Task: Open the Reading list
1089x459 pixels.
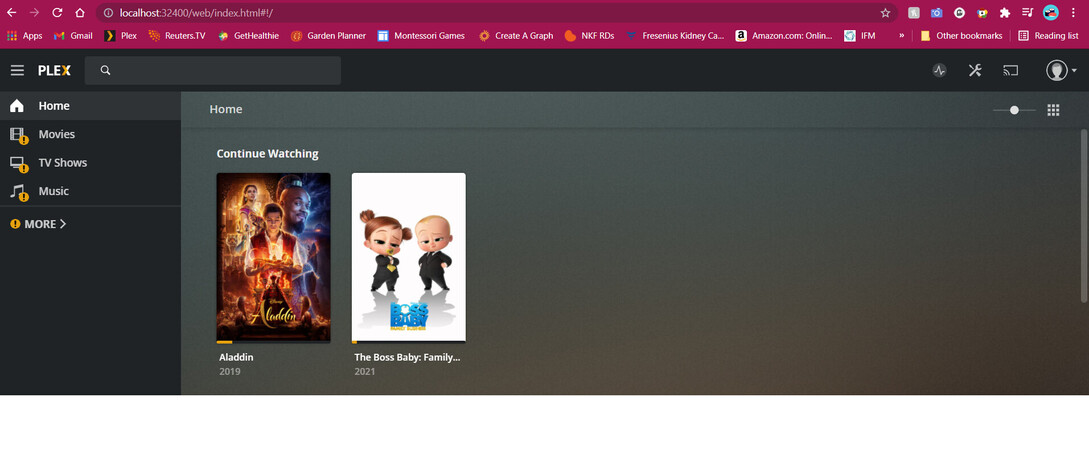Action: 1048,35
